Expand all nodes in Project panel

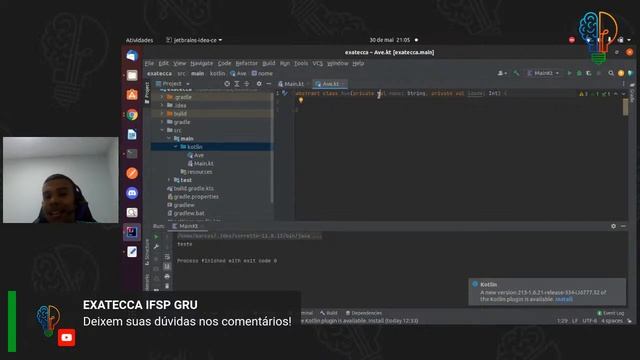click(237, 84)
